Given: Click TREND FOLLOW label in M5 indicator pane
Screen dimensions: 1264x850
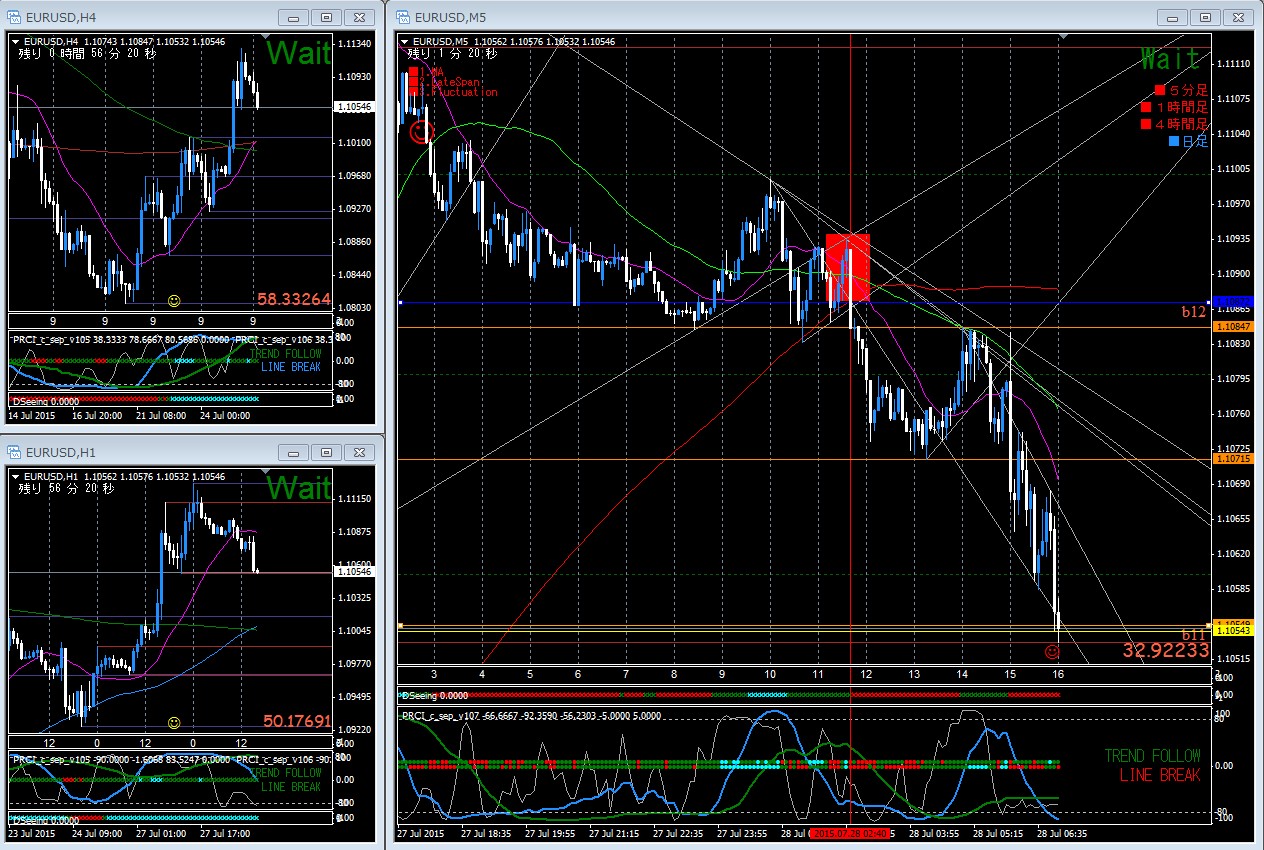Looking at the screenshot, I should click(1152, 756).
